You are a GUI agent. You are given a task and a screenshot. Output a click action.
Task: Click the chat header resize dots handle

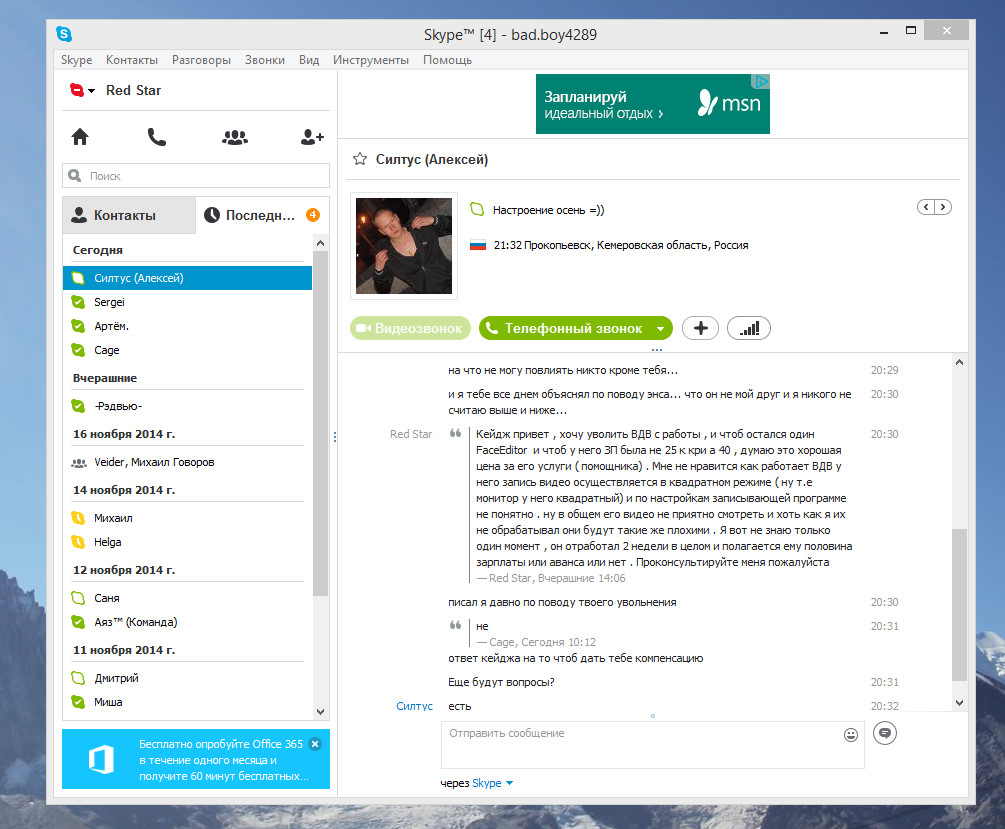click(x=656, y=350)
